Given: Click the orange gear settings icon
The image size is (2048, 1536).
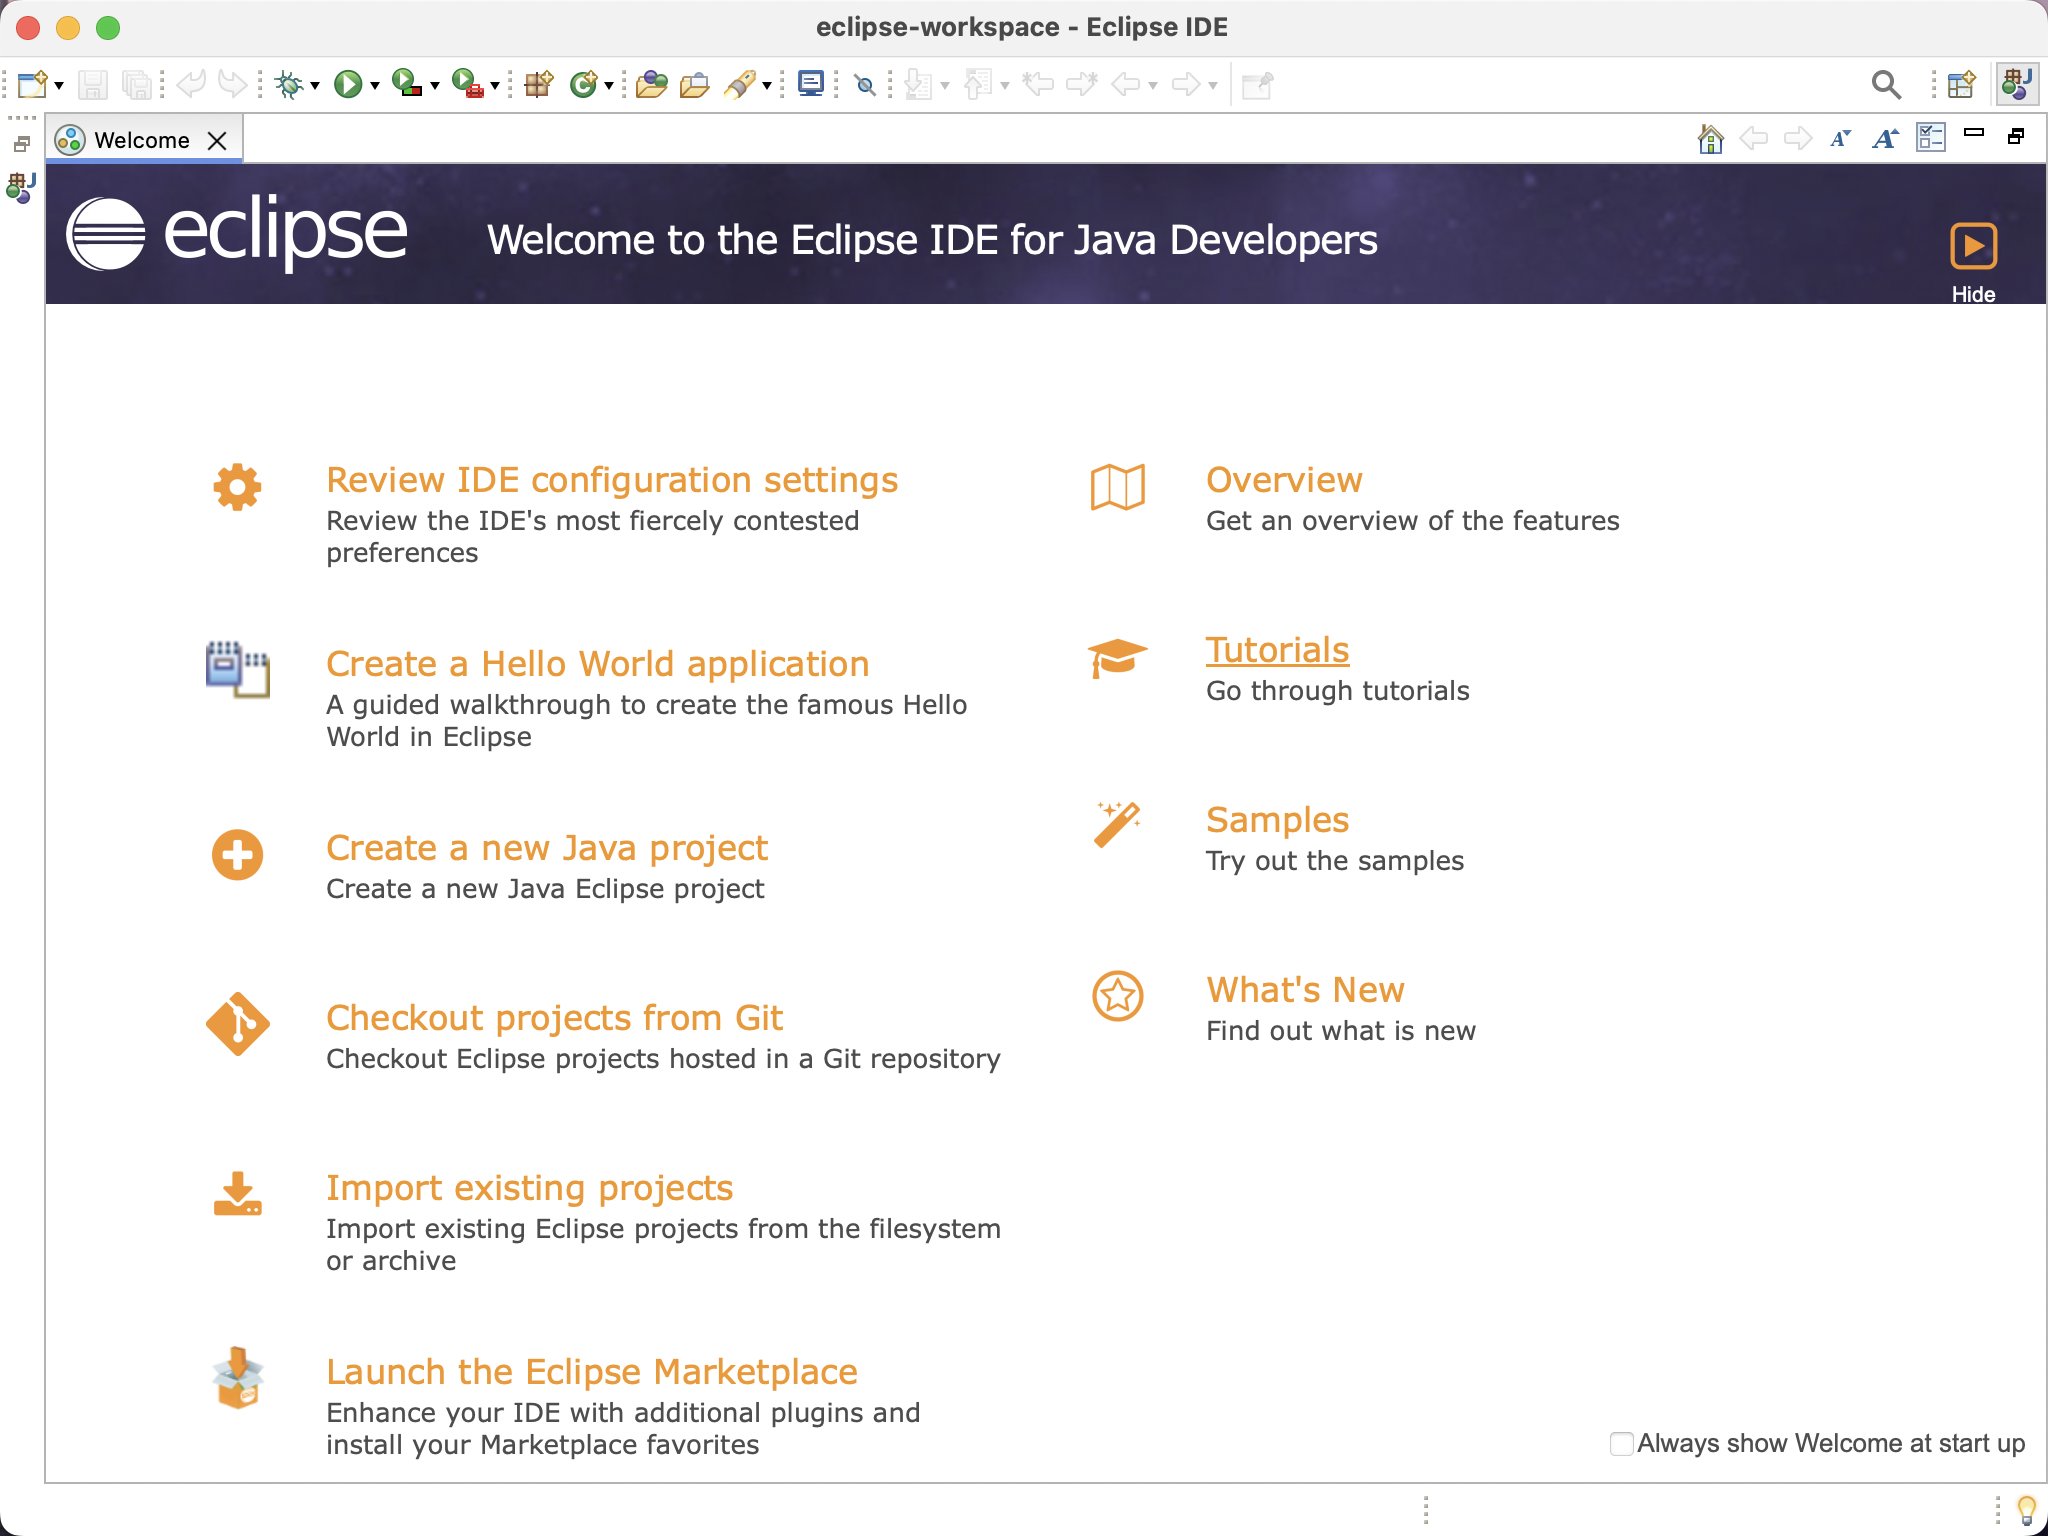Looking at the screenshot, I should 237,487.
